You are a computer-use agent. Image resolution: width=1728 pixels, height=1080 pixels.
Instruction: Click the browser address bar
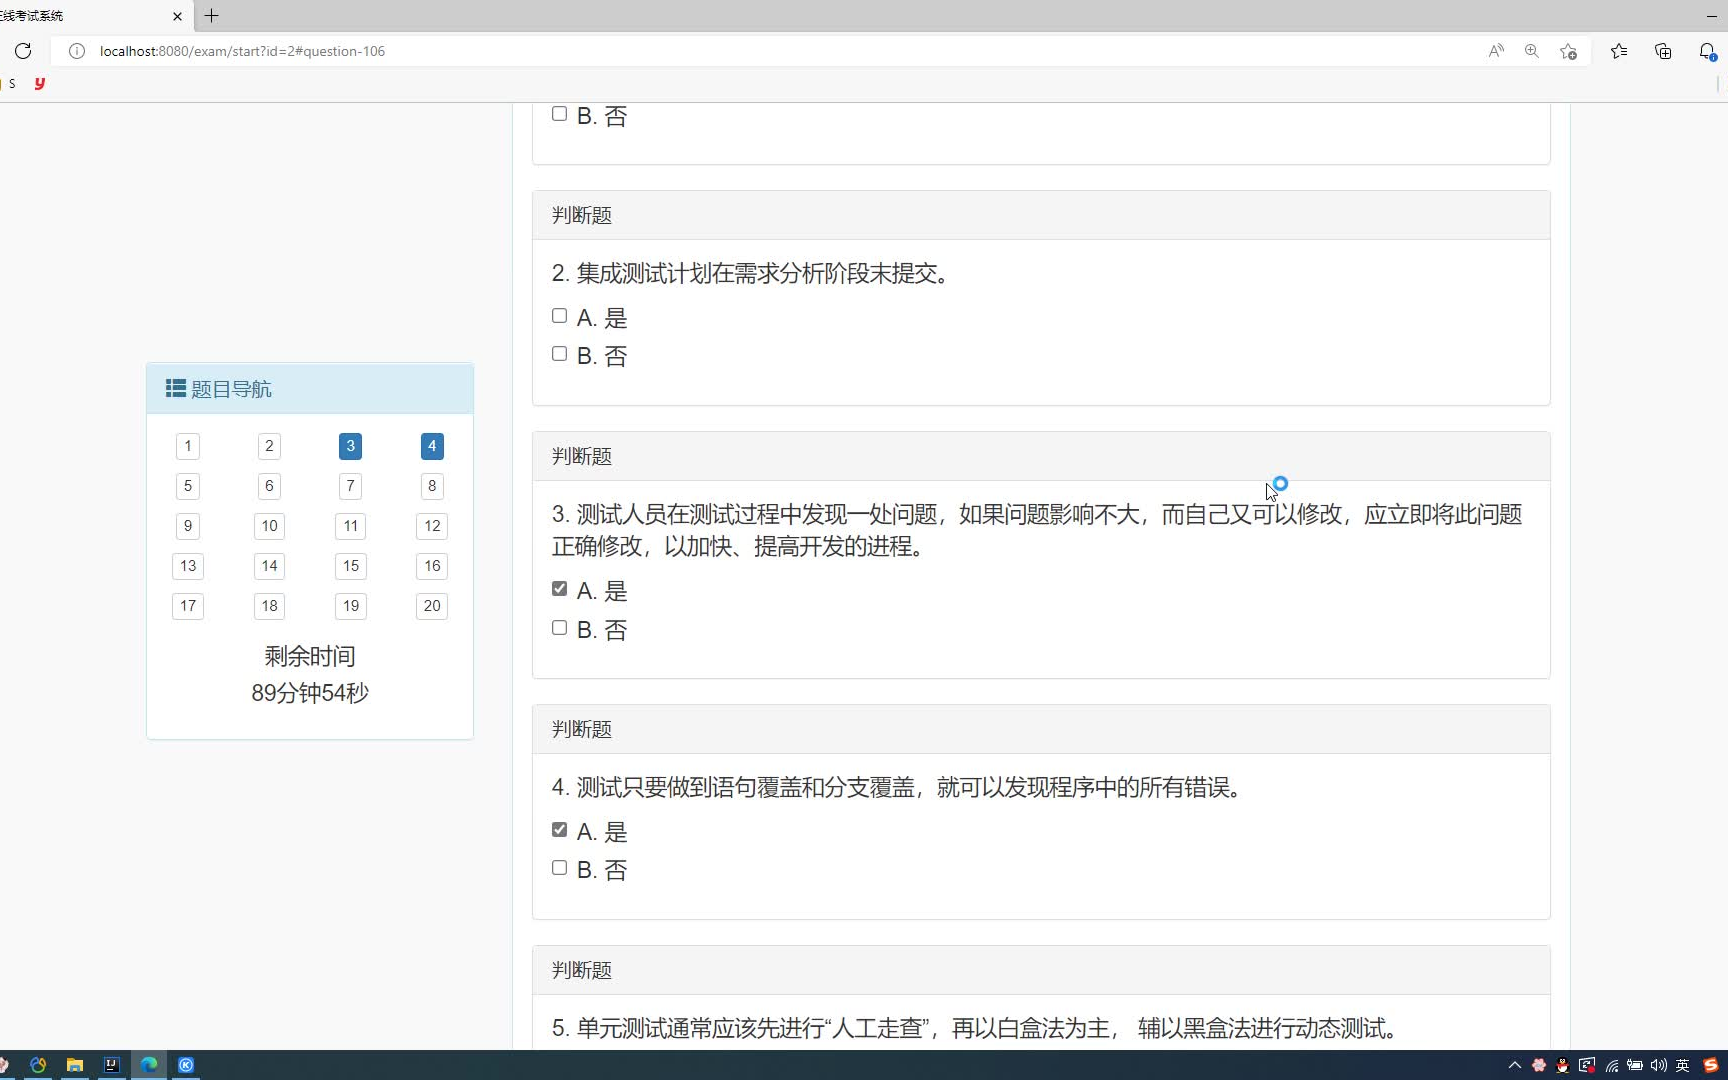point(400,51)
